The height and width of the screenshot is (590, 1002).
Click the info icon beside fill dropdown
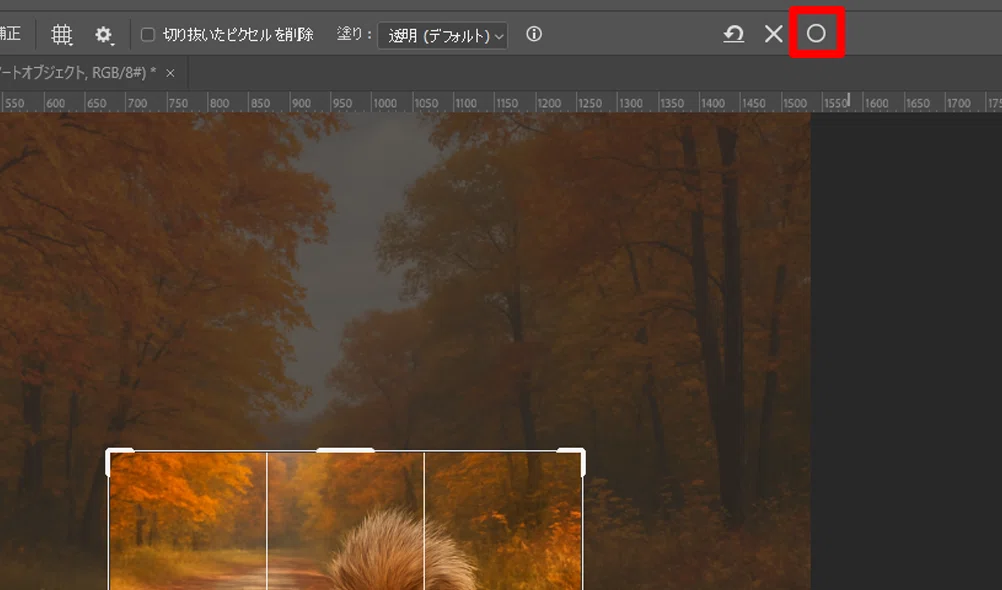pos(534,34)
